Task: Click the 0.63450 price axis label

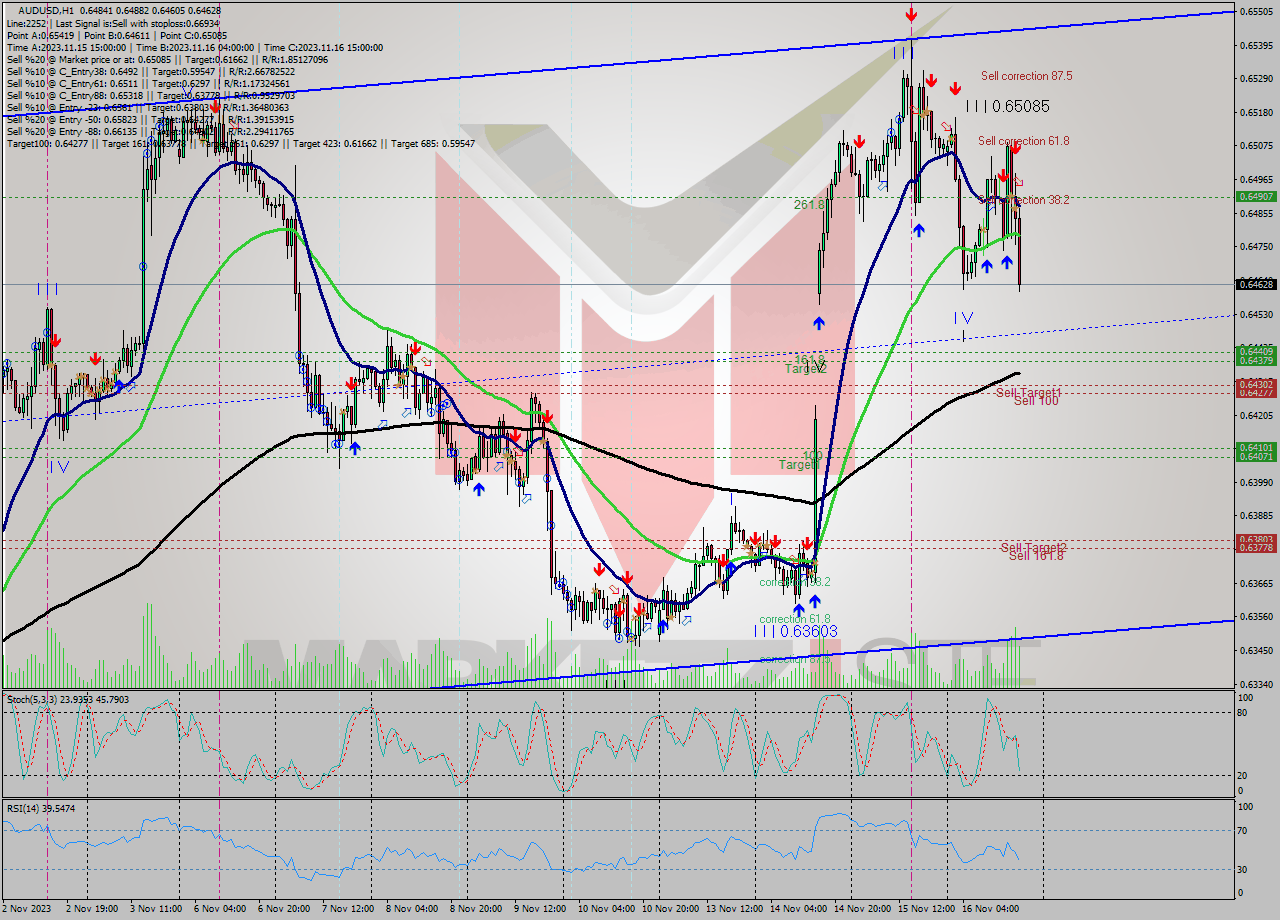Action: (1256, 650)
